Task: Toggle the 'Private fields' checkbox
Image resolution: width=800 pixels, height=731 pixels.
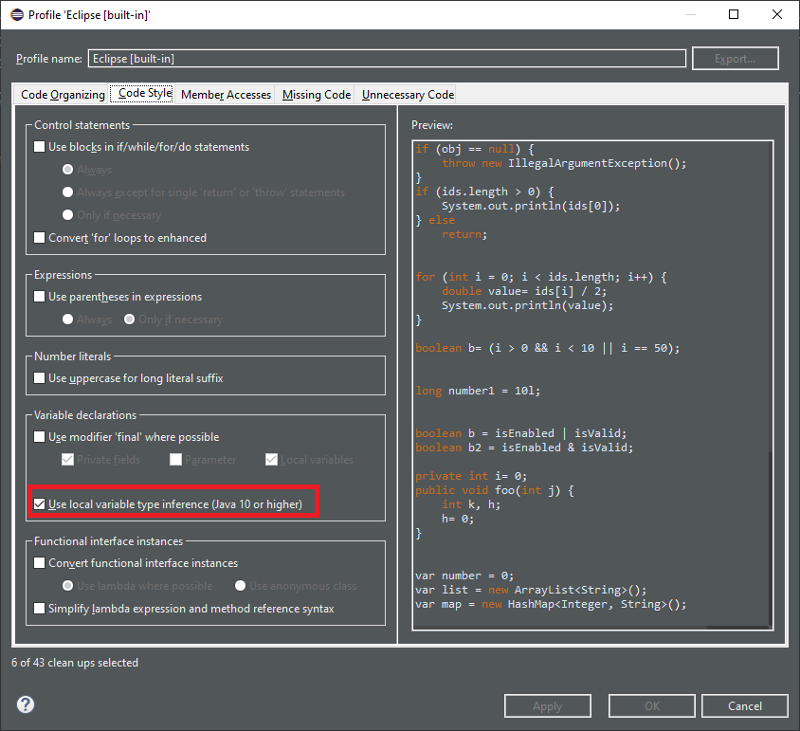Action: 67,460
